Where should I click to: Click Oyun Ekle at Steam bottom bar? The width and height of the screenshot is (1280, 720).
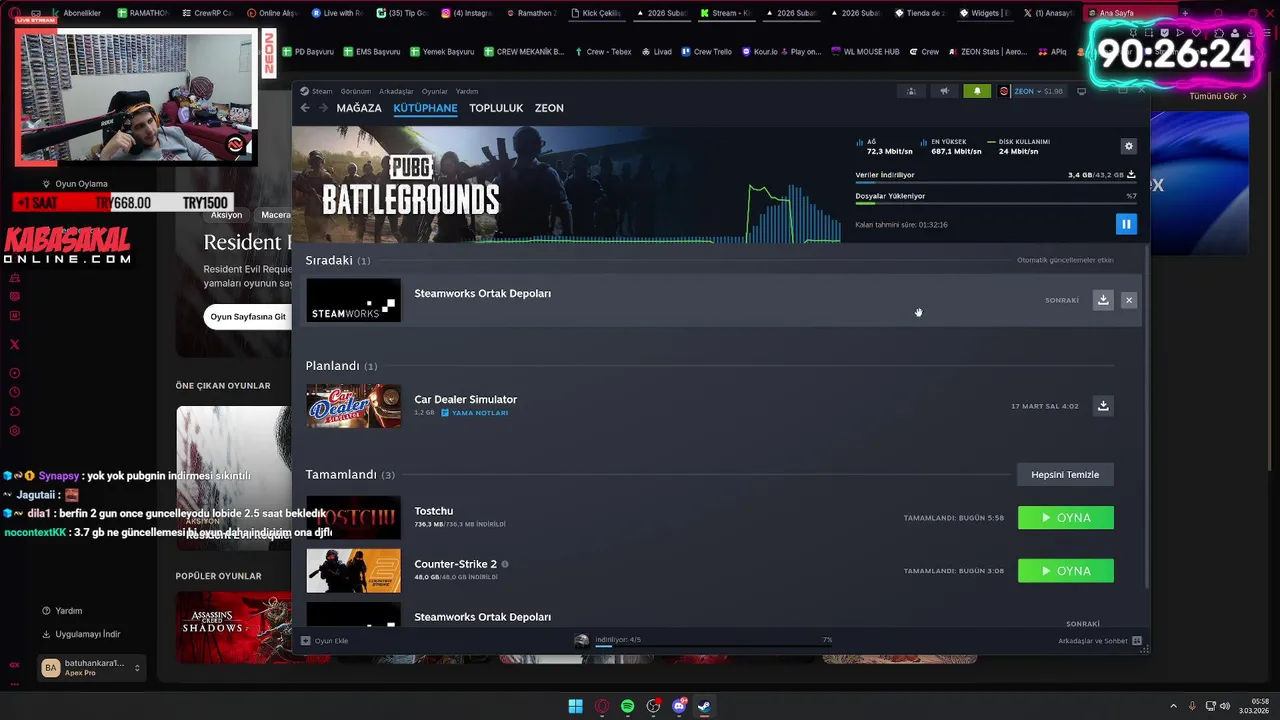(325, 640)
